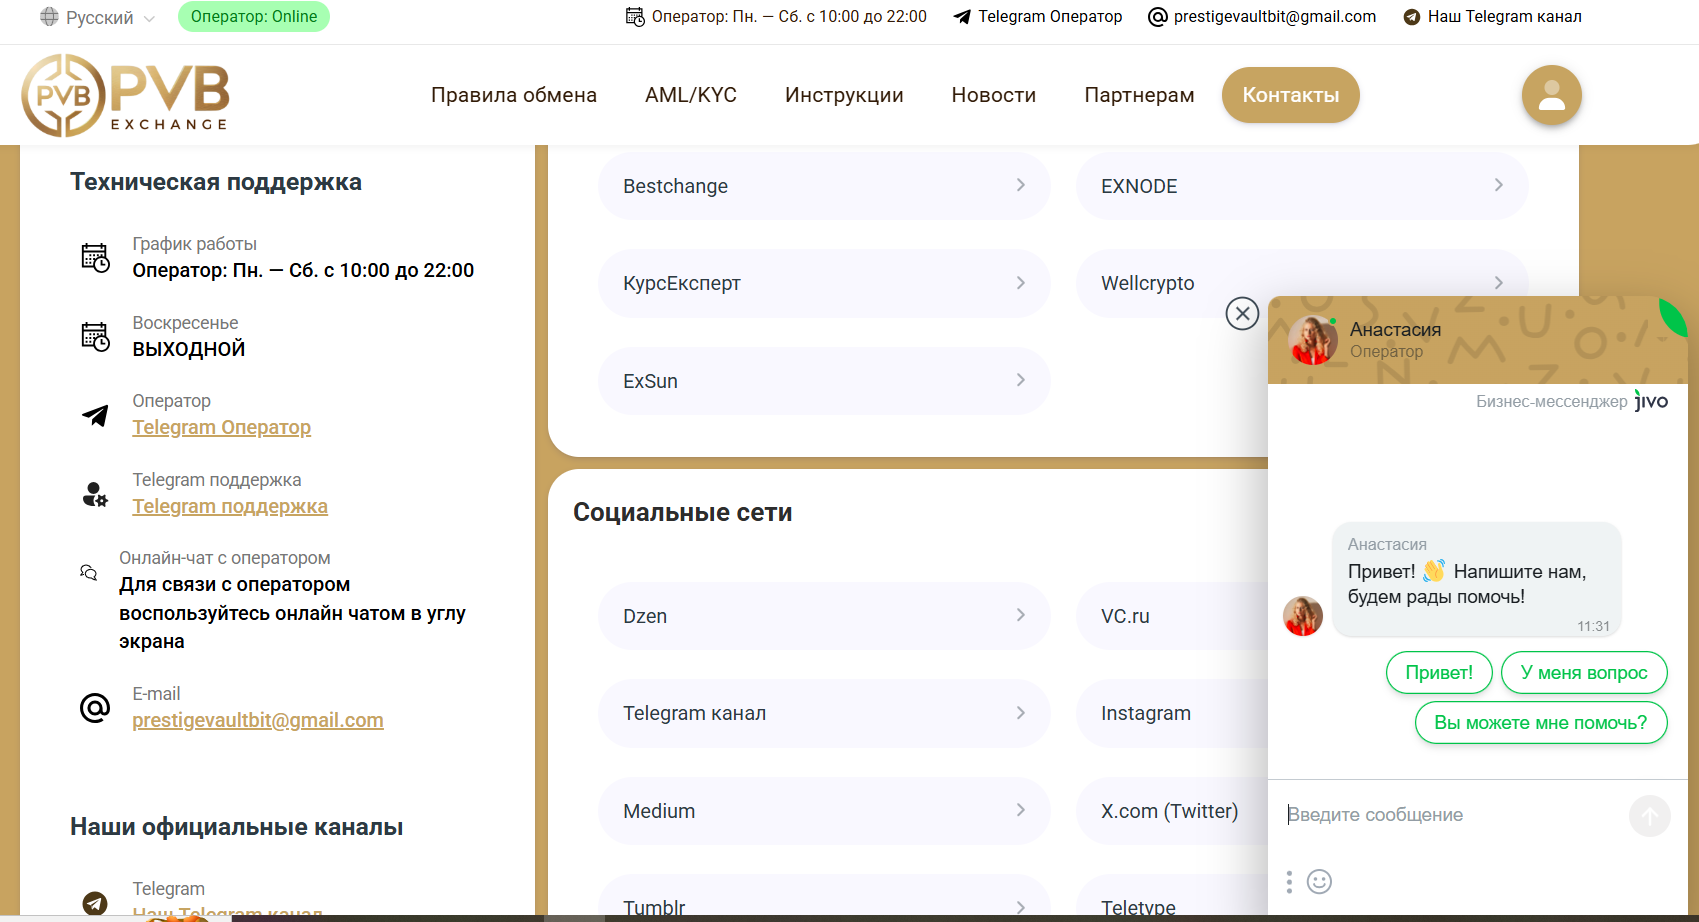Click the top bar Telegram channel icon
The image size is (1699, 922).
point(1412,17)
